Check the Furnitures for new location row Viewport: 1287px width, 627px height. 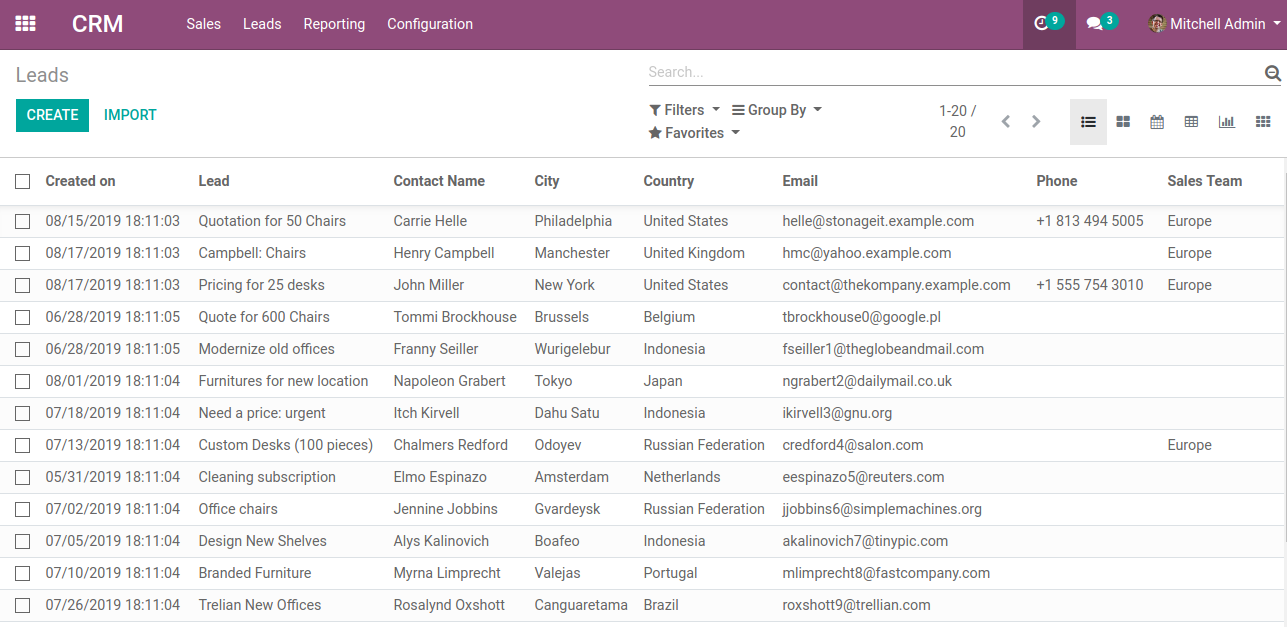coord(22,381)
